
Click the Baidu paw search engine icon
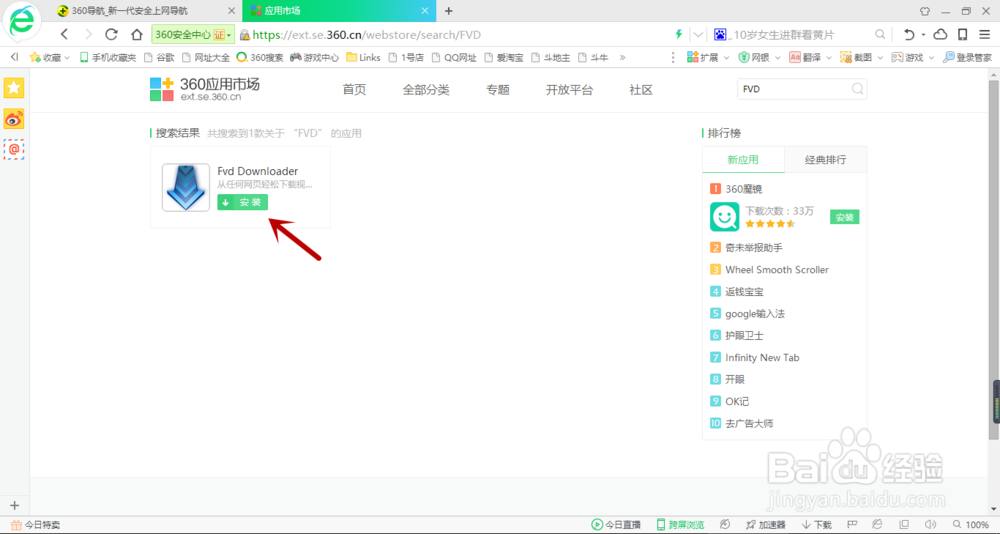(720, 34)
